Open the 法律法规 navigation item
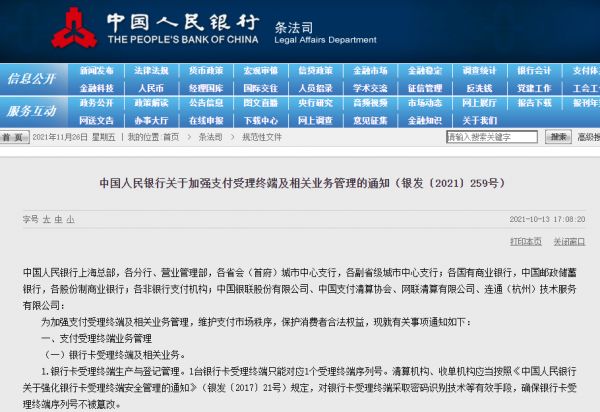 point(151,71)
